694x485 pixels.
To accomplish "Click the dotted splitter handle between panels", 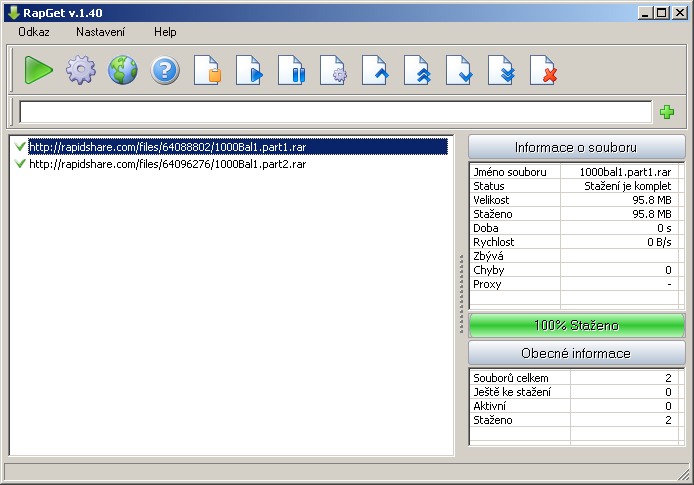I will pos(461,294).
